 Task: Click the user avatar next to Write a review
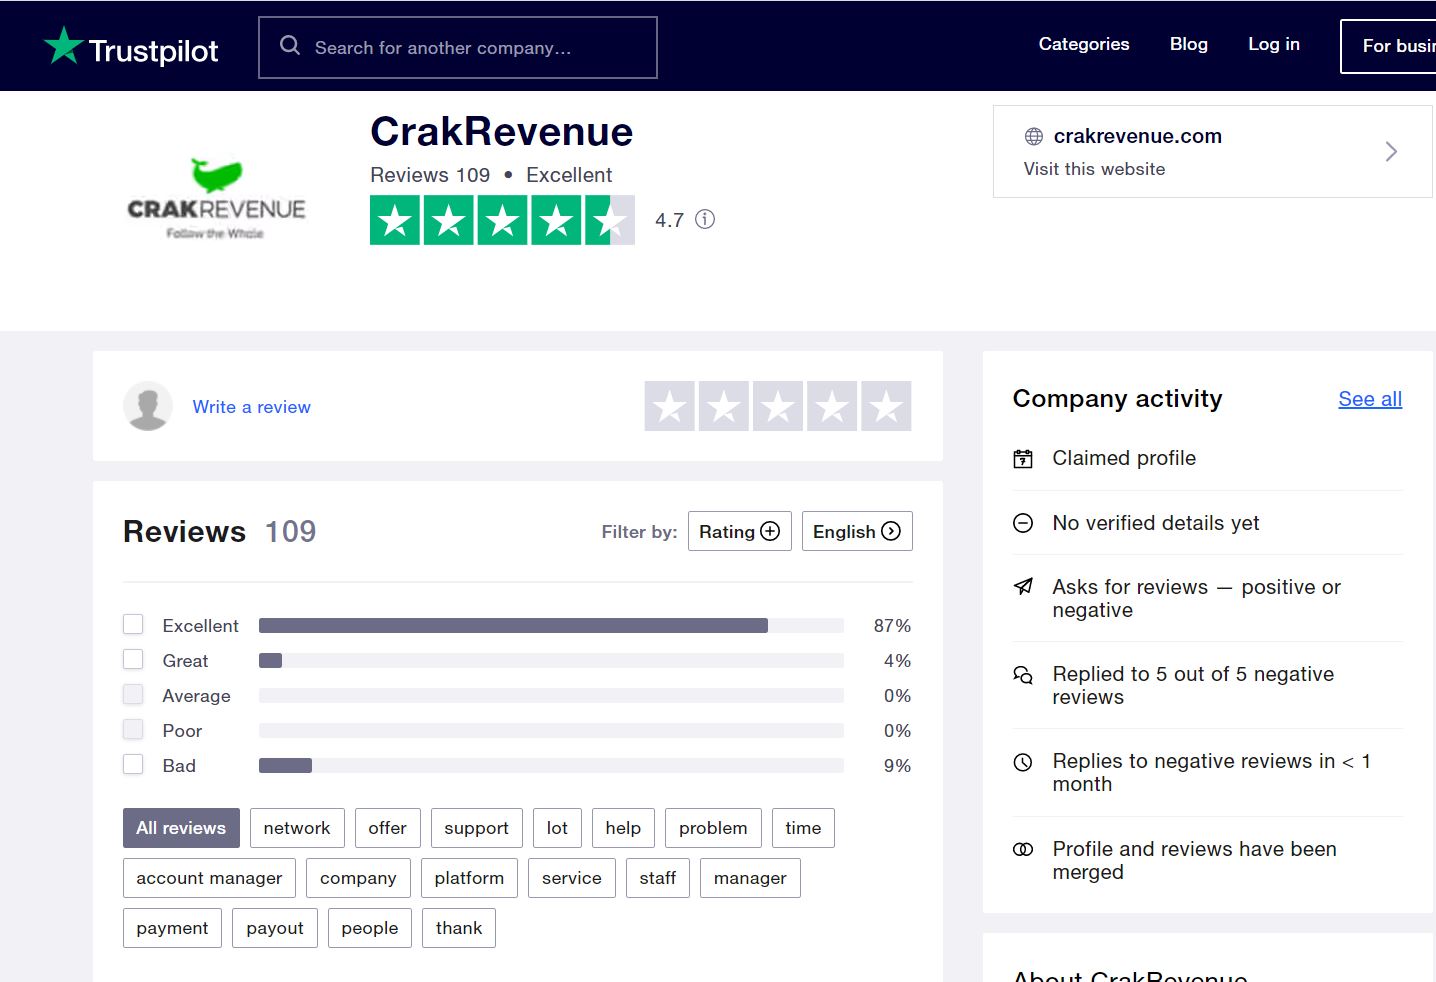tap(148, 406)
